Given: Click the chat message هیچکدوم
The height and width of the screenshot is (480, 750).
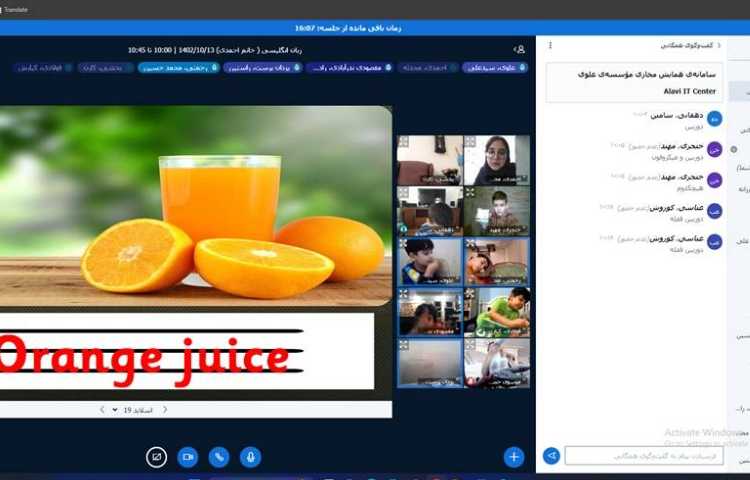Looking at the screenshot, I should (690, 188).
